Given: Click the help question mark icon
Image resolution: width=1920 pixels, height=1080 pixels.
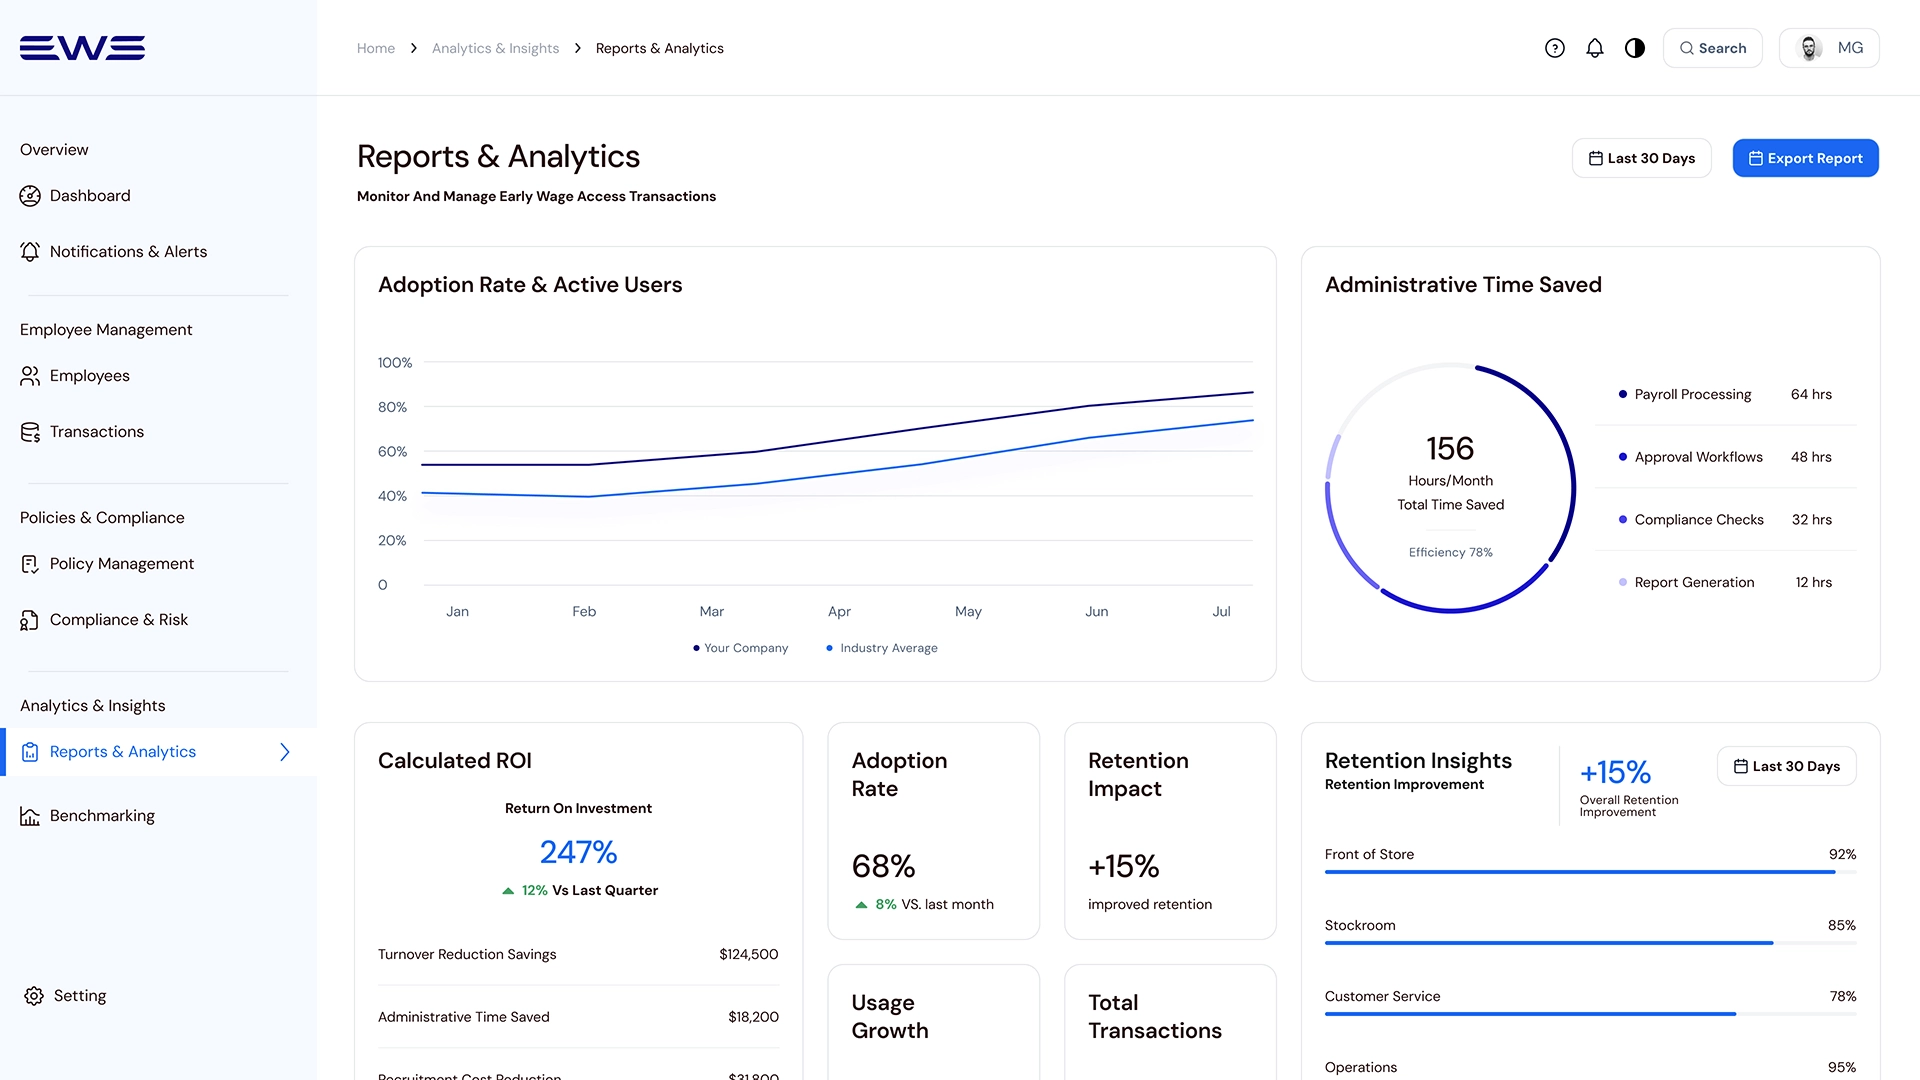Looking at the screenshot, I should click(1554, 48).
